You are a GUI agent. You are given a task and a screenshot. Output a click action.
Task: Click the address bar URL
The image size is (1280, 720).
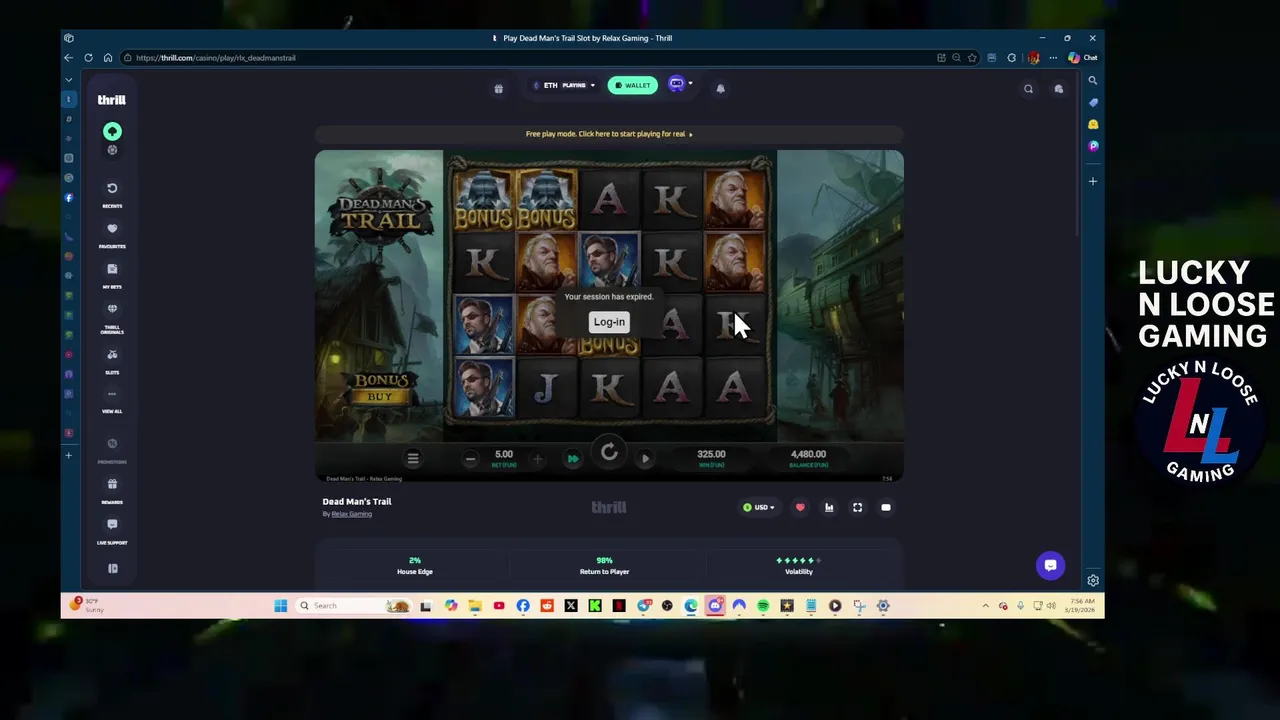click(x=215, y=58)
